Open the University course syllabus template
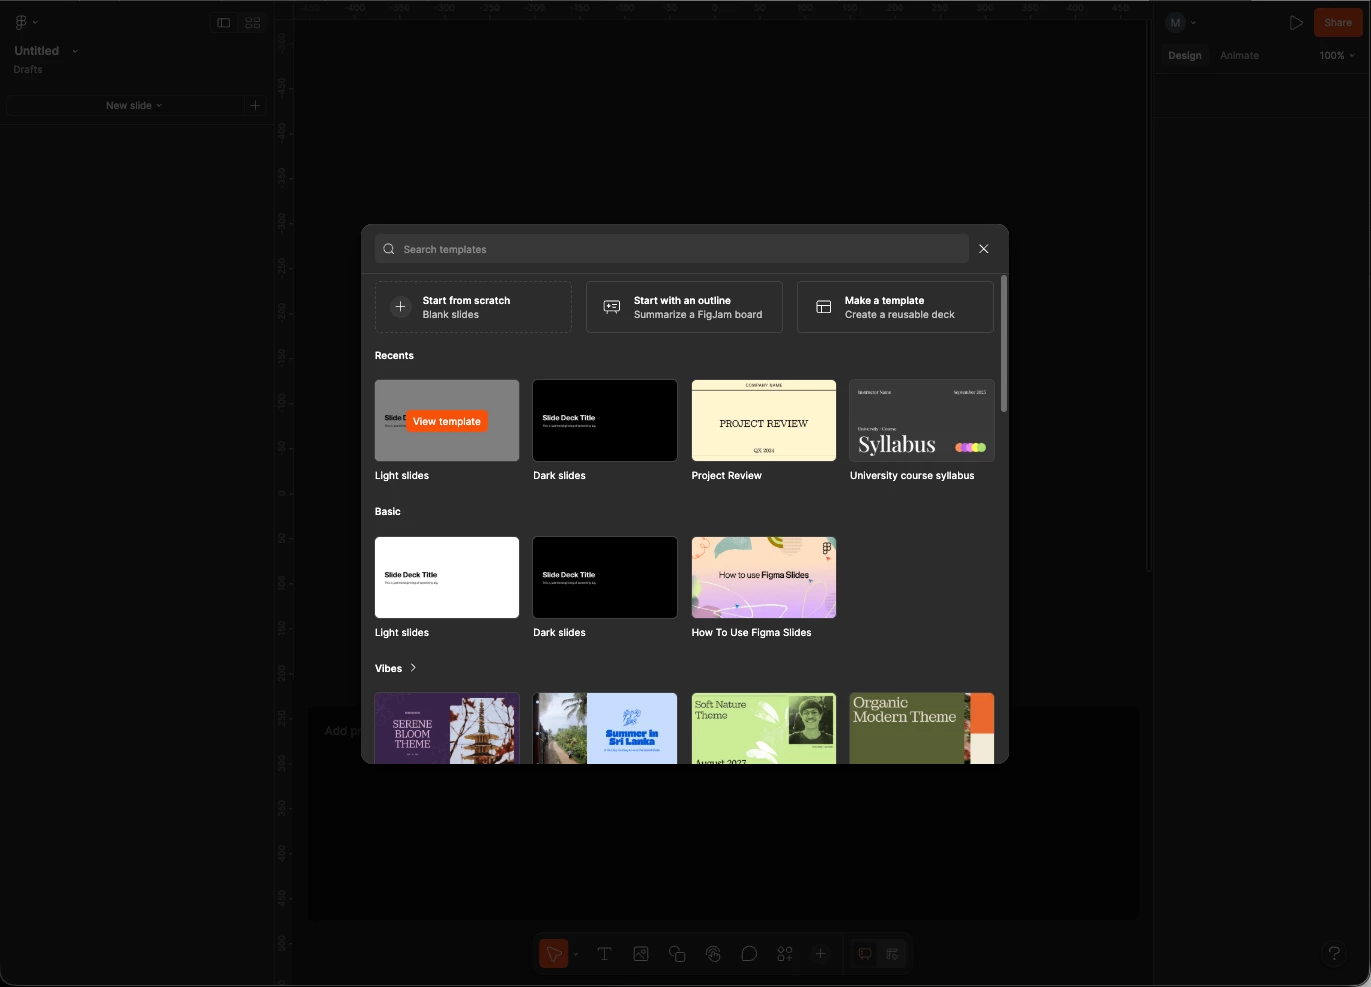The width and height of the screenshot is (1371, 987). (x=922, y=420)
